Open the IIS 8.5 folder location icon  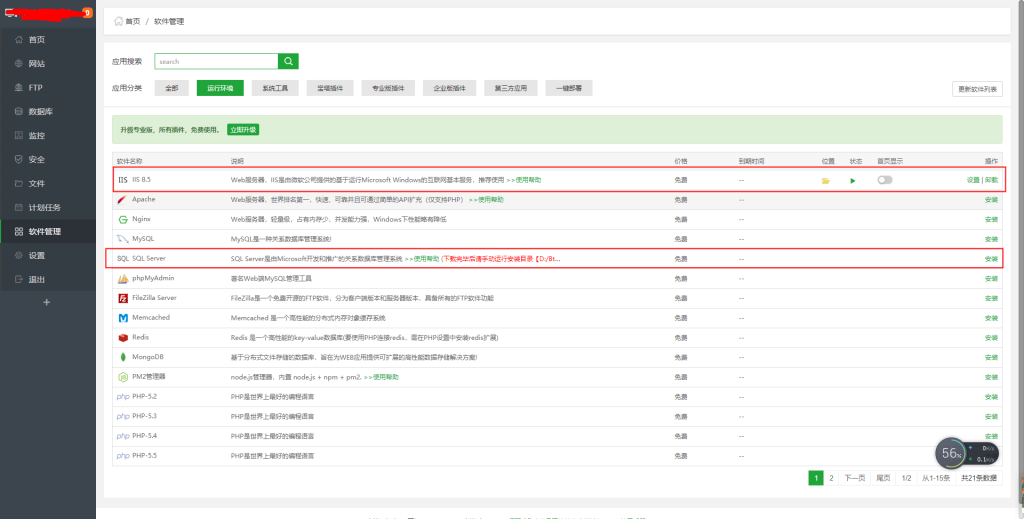pos(825,180)
